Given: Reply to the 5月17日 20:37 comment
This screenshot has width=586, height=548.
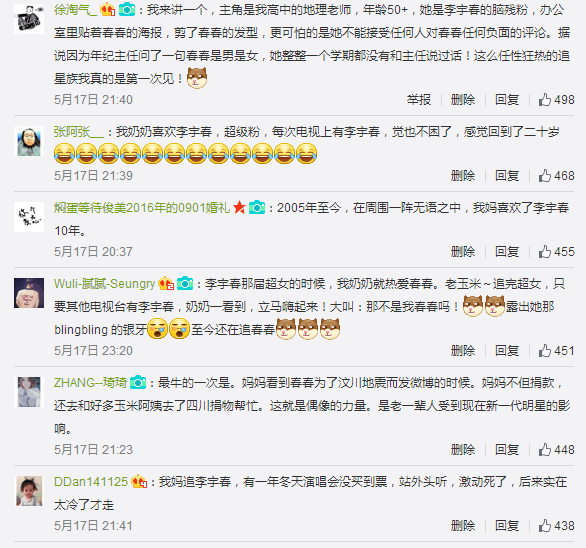Looking at the screenshot, I should tap(507, 252).
